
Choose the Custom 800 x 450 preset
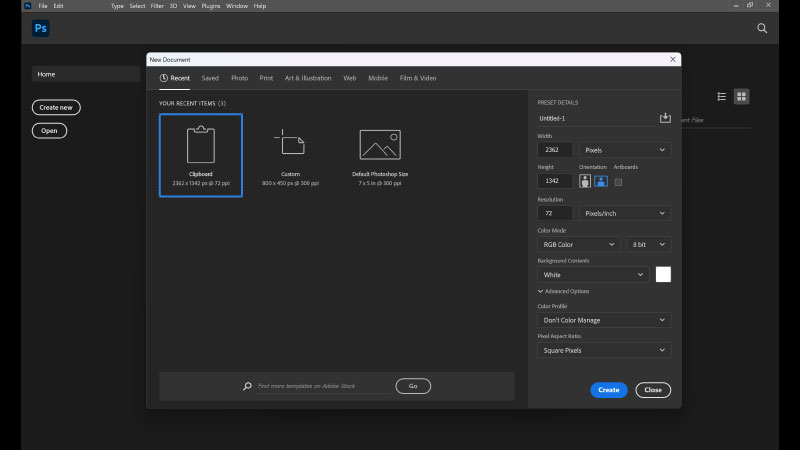pos(290,150)
